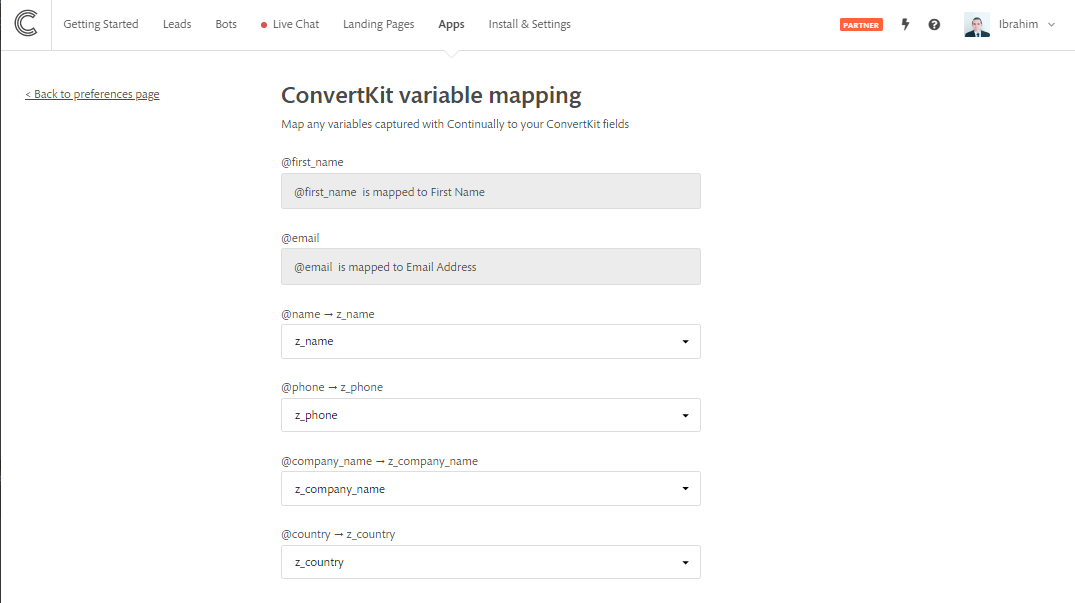Viewport: 1075px width, 603px height.
Task: Click the Ibrahim username text
Action: coord(1018,24)
